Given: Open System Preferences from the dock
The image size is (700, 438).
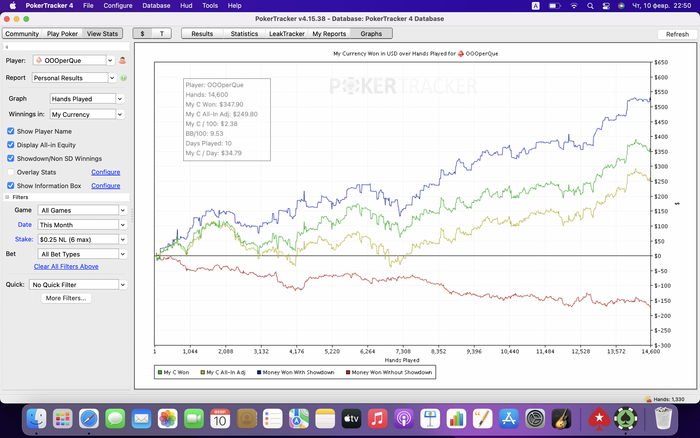Looking at the screenshot, I should click(x=535, y=419).
